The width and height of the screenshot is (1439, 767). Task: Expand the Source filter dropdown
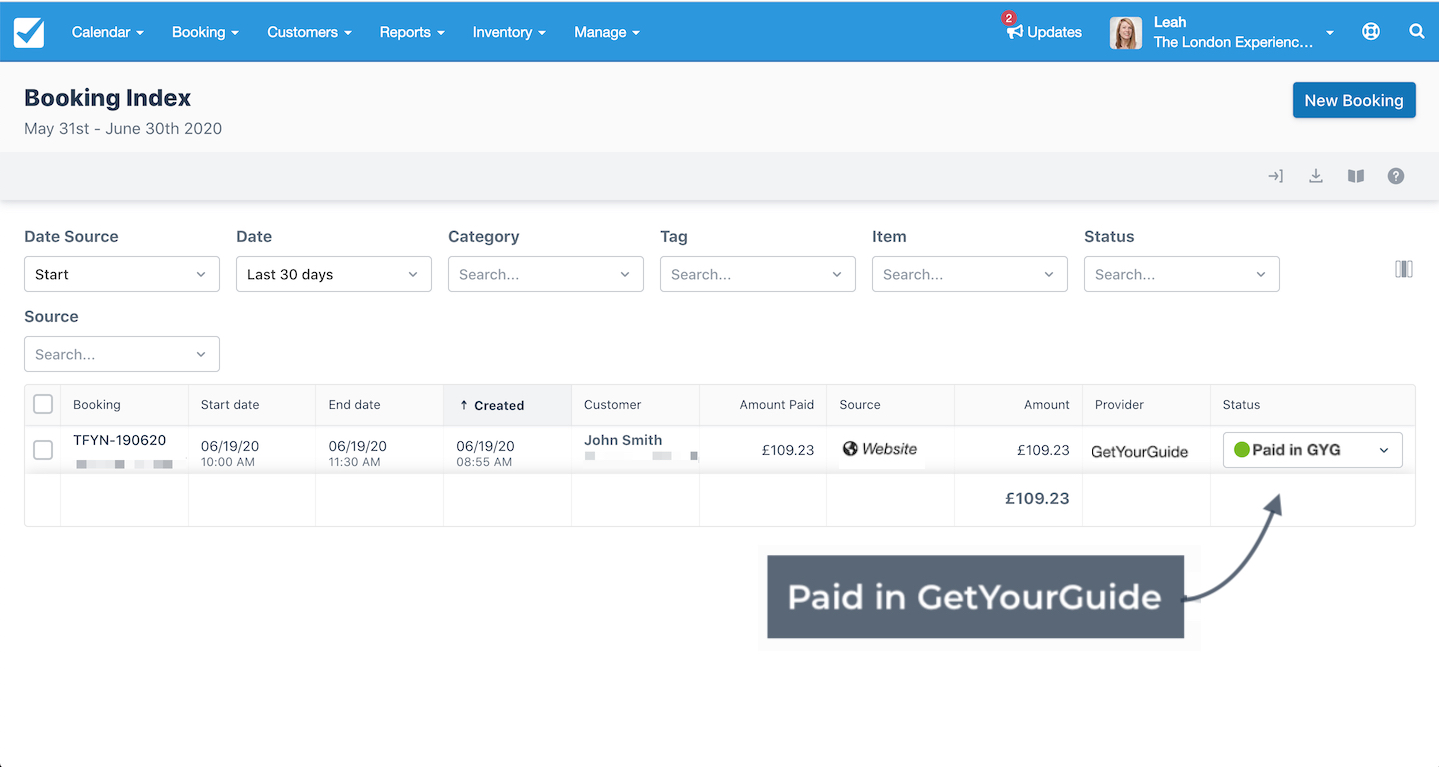coord(122,354)
